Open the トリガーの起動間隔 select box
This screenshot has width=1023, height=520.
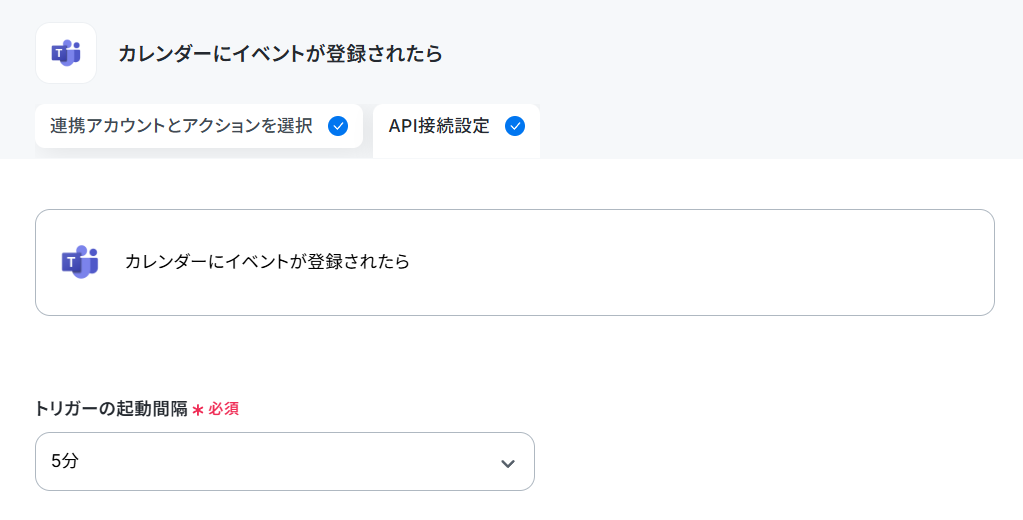coord(285,461)
